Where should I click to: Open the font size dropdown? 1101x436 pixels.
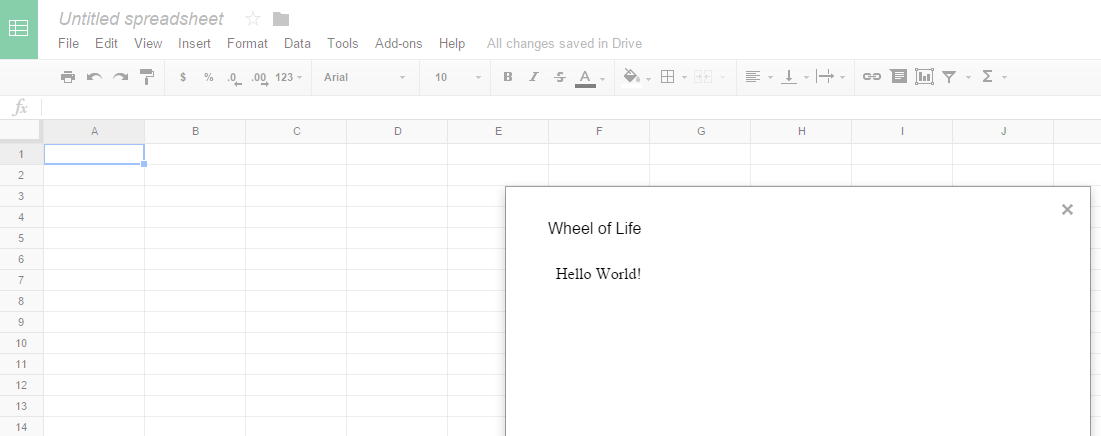coord(457,77)
